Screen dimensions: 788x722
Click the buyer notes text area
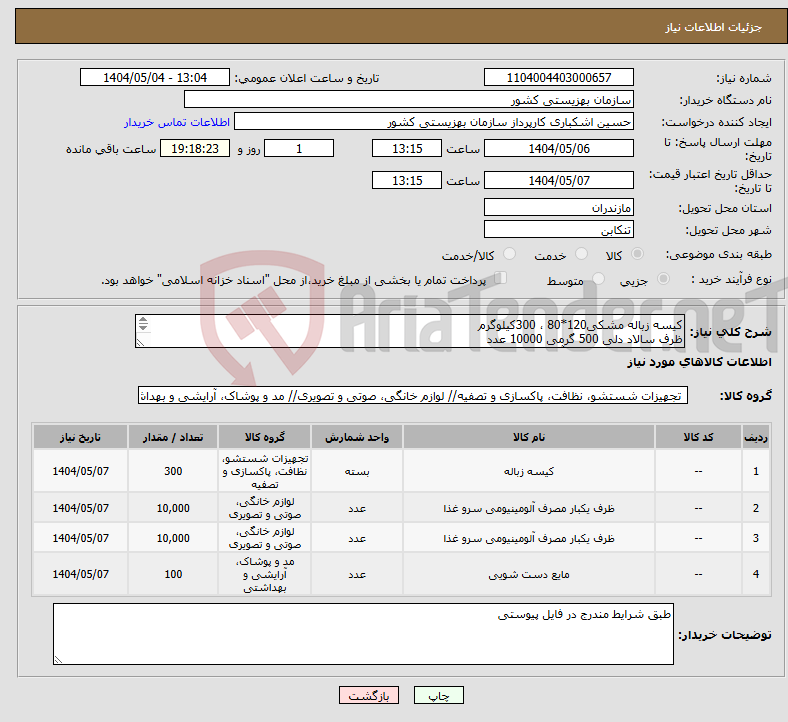tap(363, 634)
